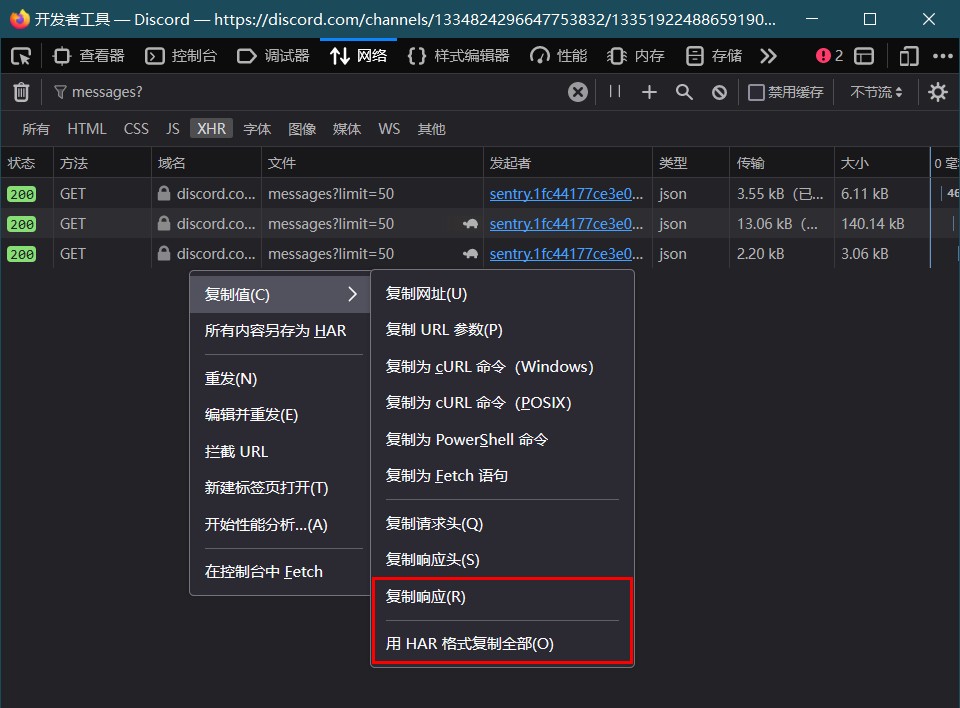960x708 pixels.
Task: Select 所有内容另存为 HAR menu item
Action: (x=275, y=331)
